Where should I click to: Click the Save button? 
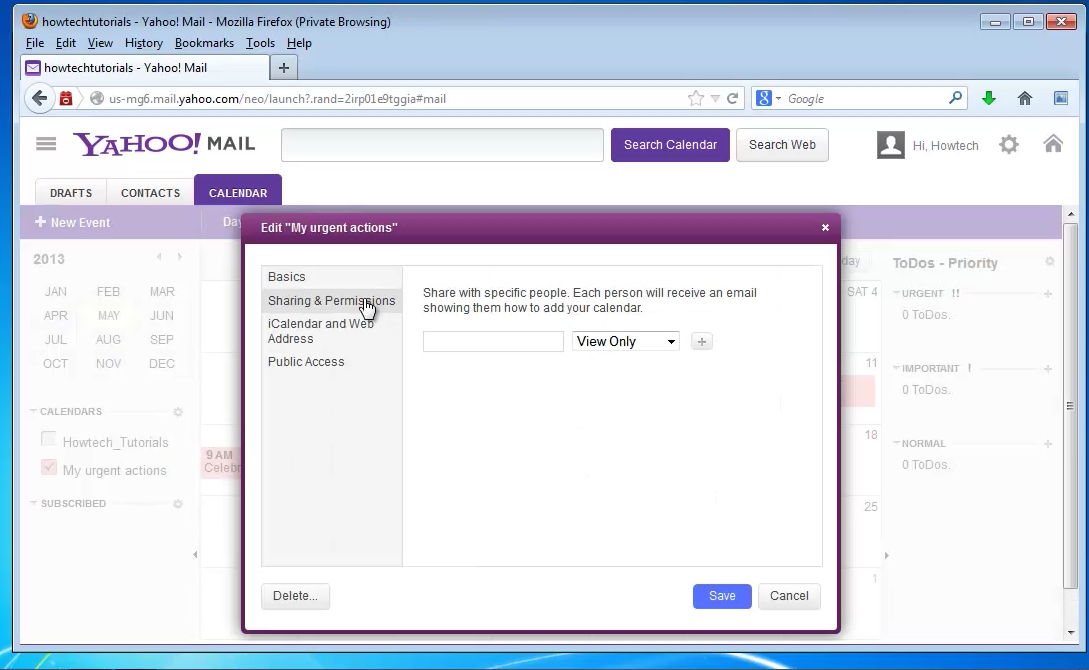tap(722, 596)
